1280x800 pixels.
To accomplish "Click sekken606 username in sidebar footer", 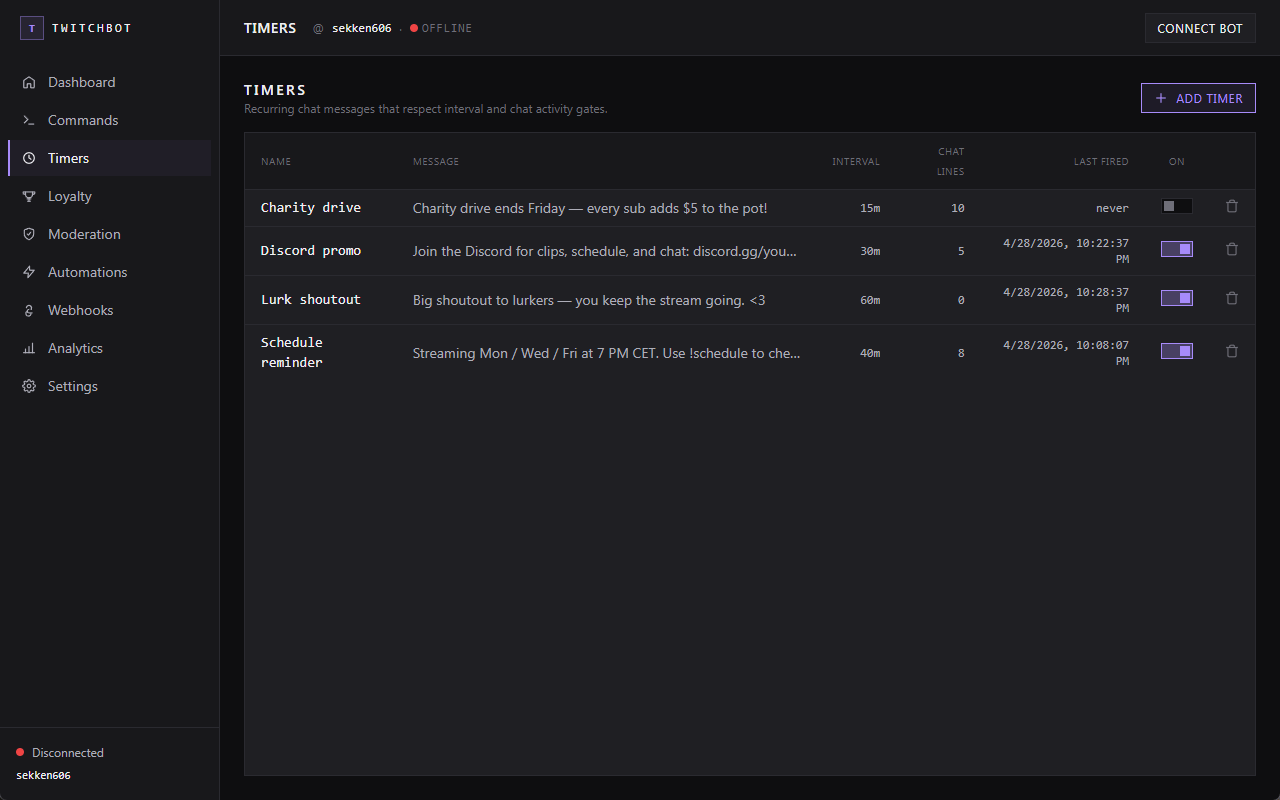I will pyautogui.click(x=43, y=775).
